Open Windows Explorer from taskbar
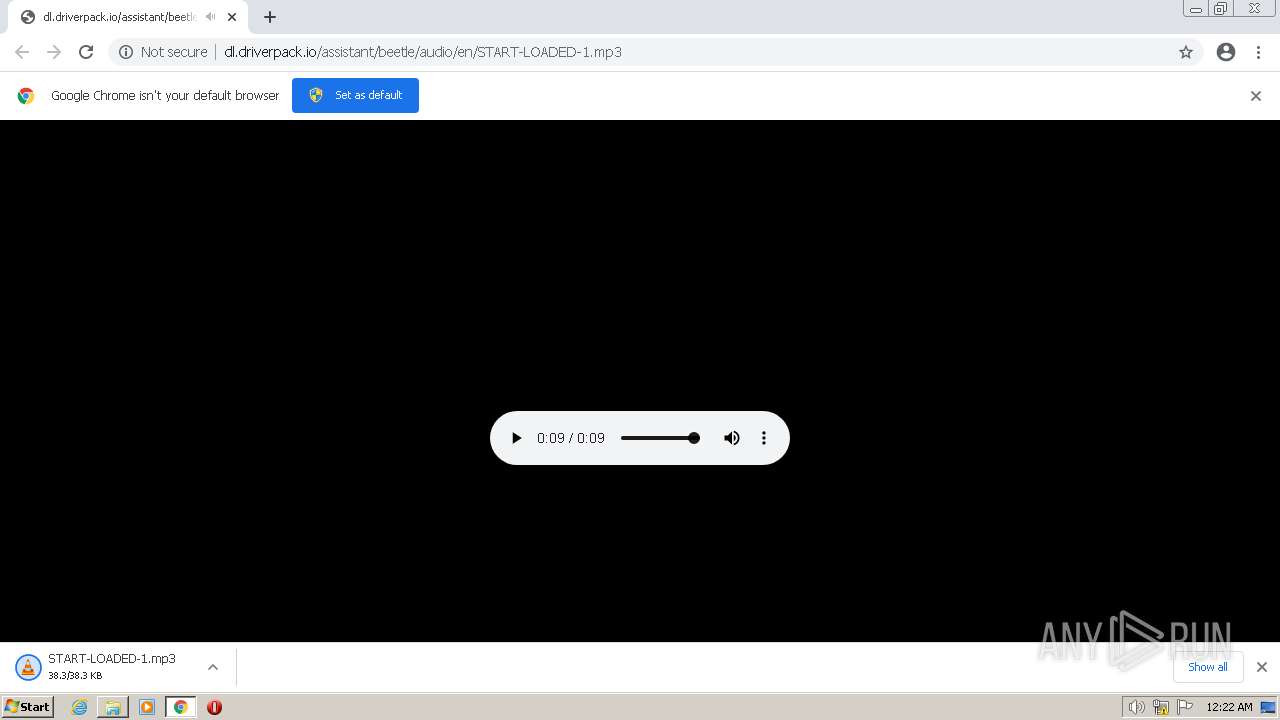 [x=113, y=707]
